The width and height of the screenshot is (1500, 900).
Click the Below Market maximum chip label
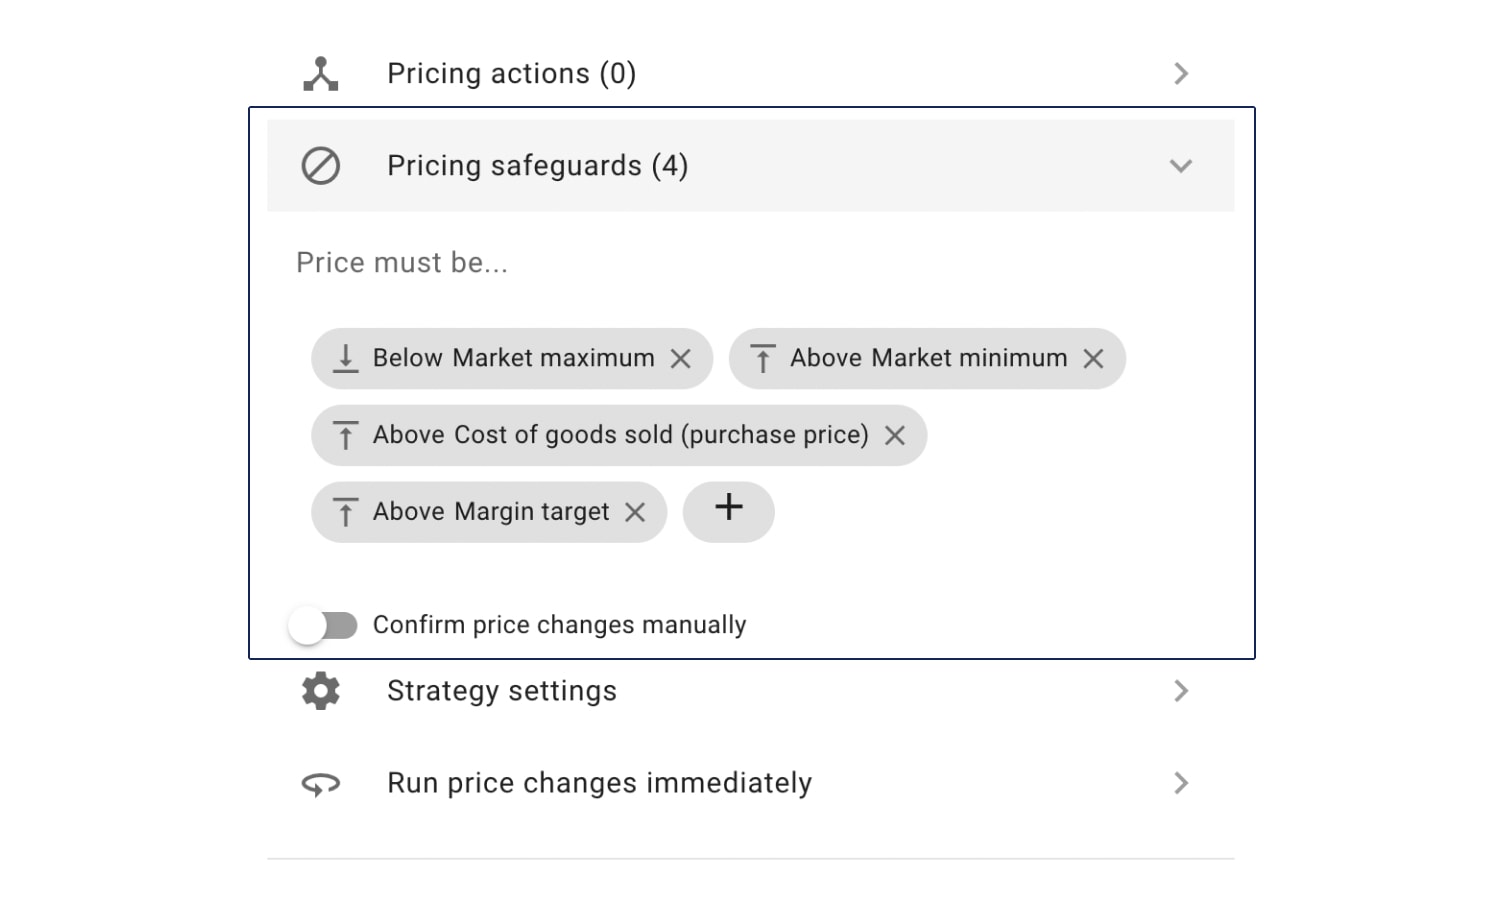[x=514, y=358]
